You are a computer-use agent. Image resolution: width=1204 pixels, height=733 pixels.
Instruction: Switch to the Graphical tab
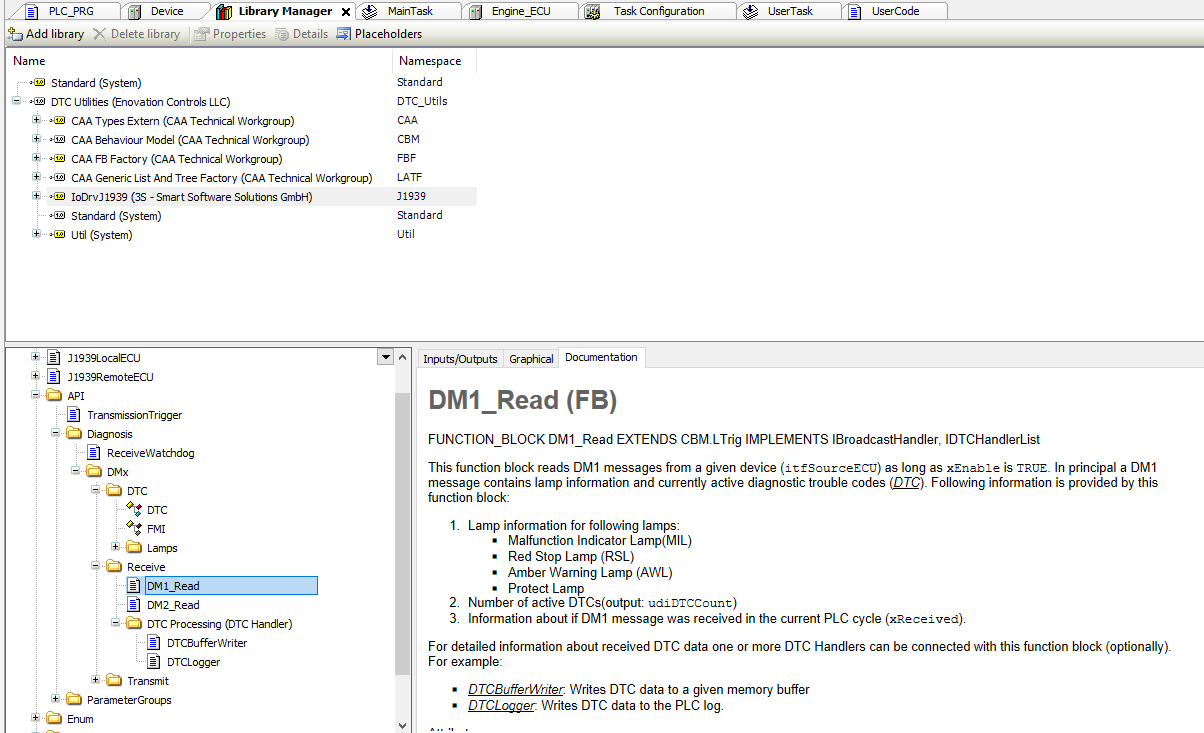[531, 359]
